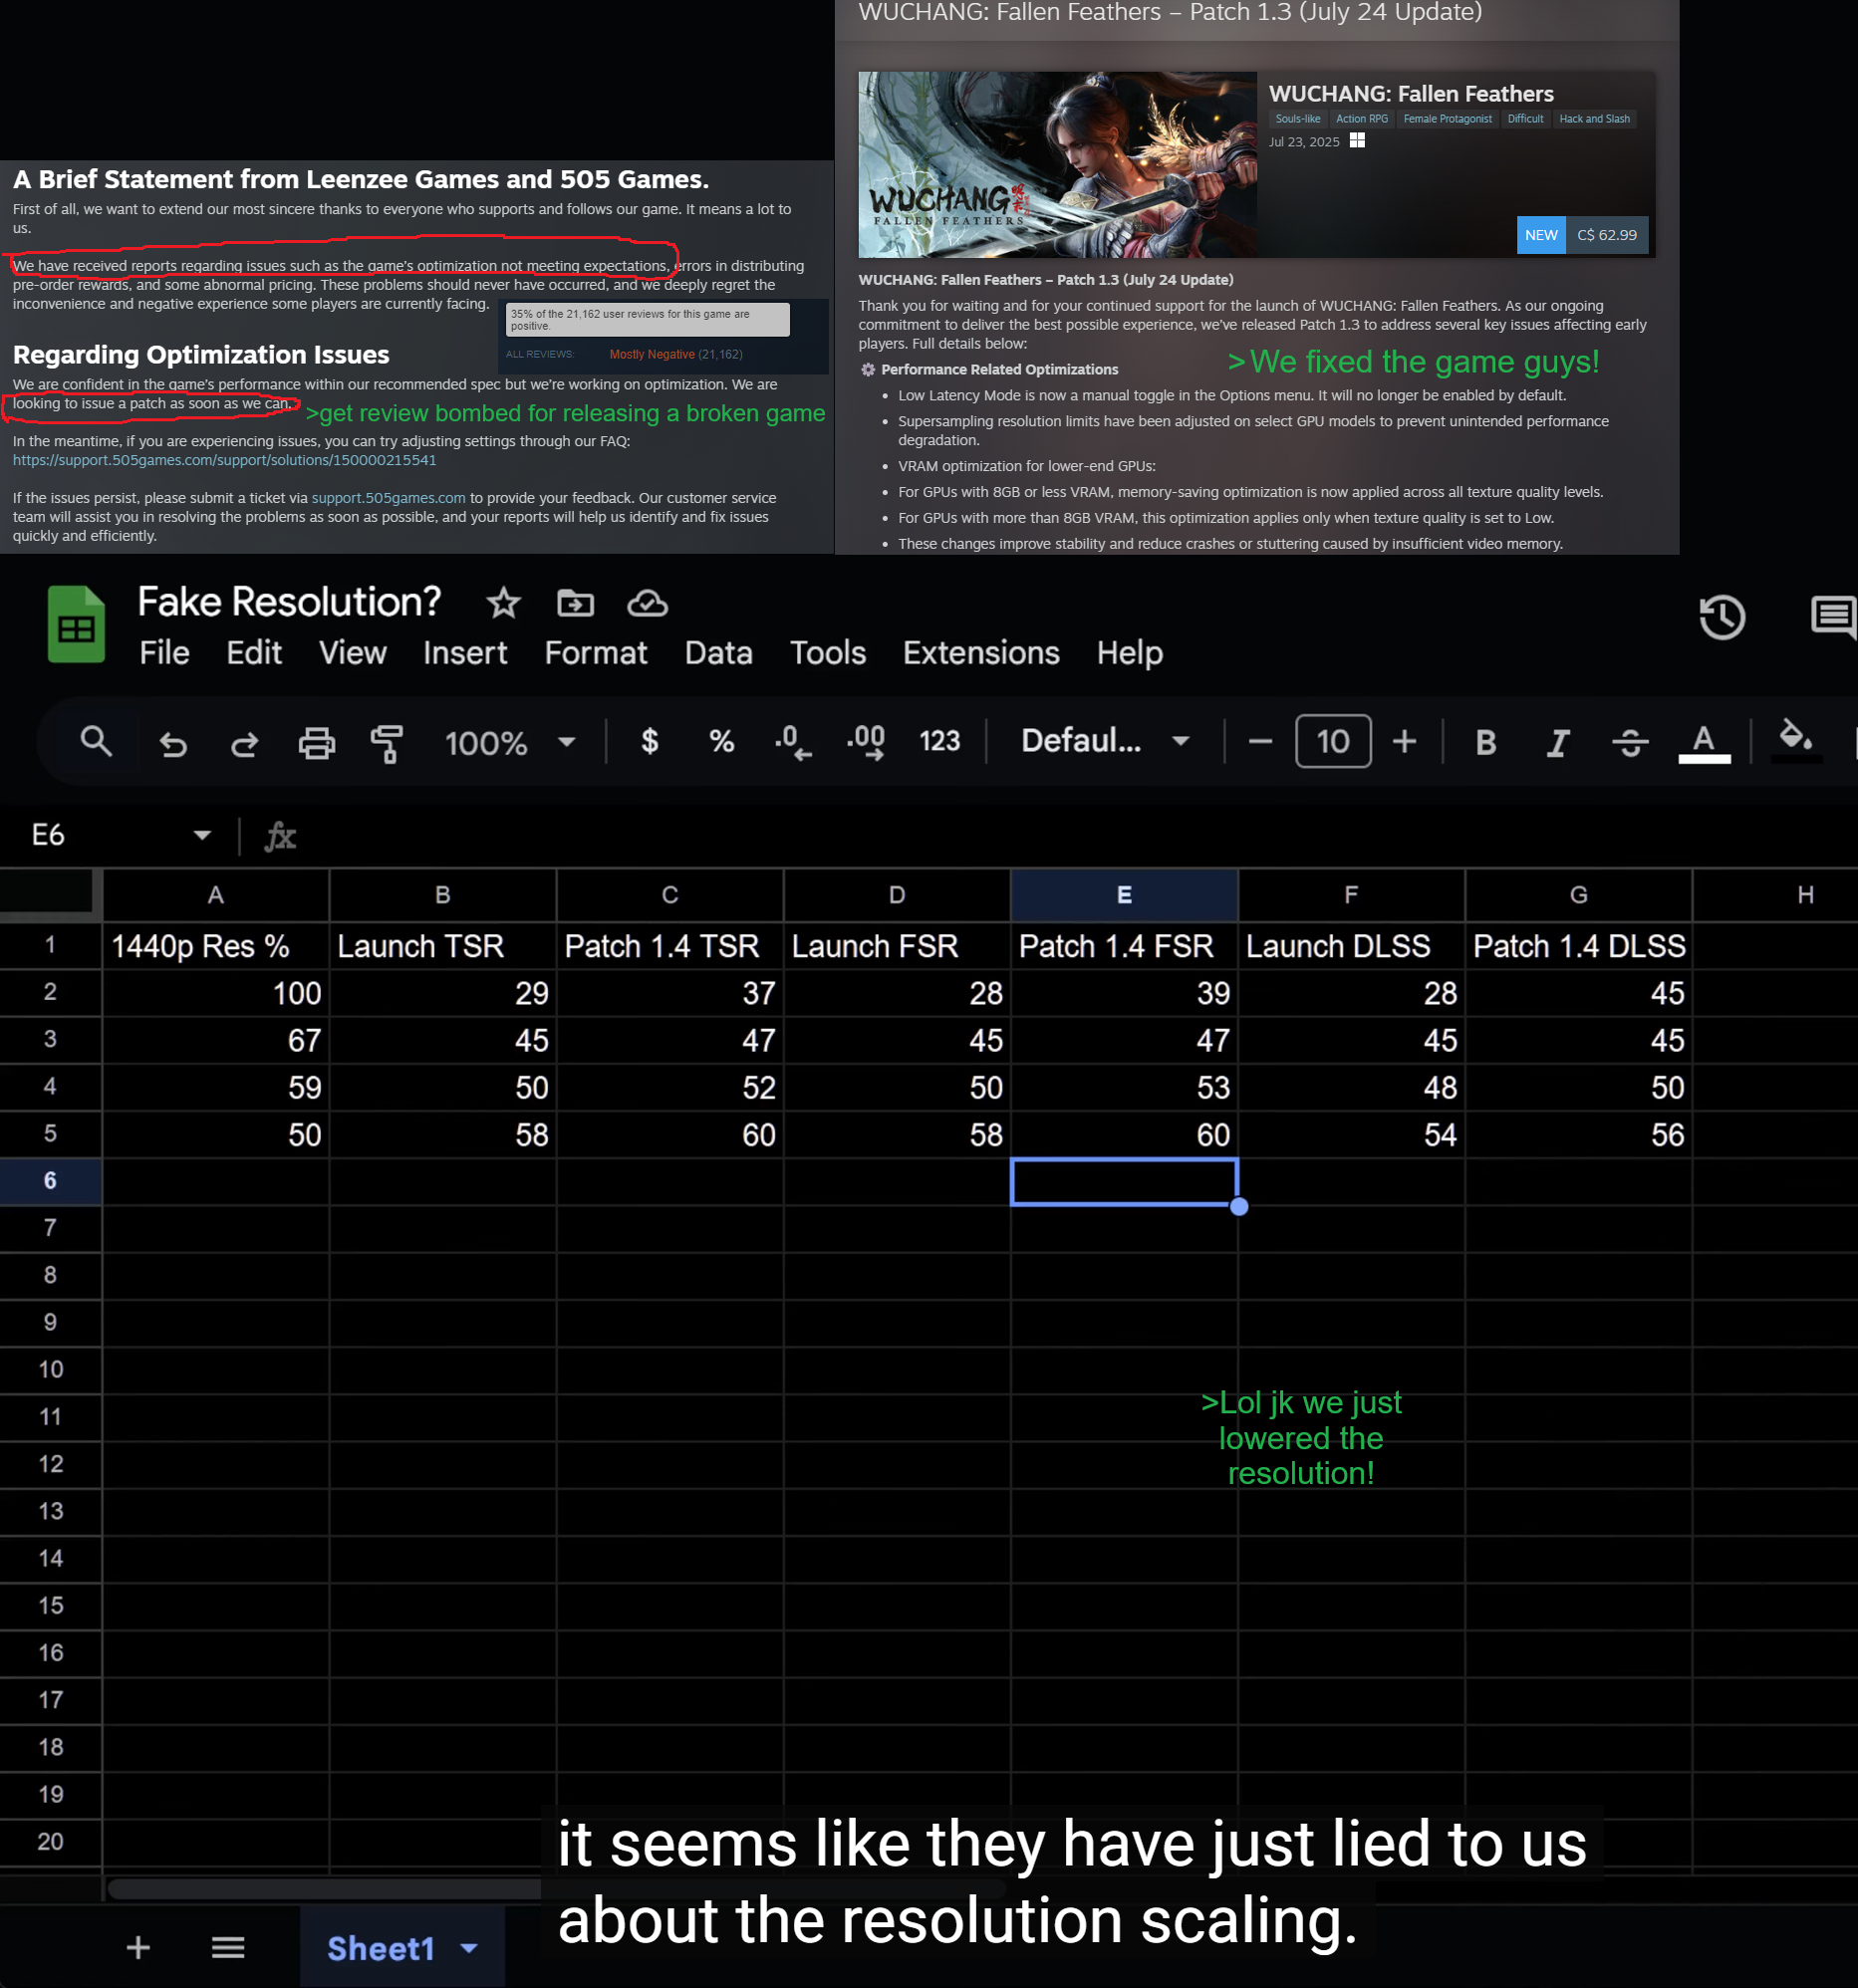Open the all sheets list icon
This screenshot has height=1988, width=1858.
pyautogui.click(x=228, y=1947)
